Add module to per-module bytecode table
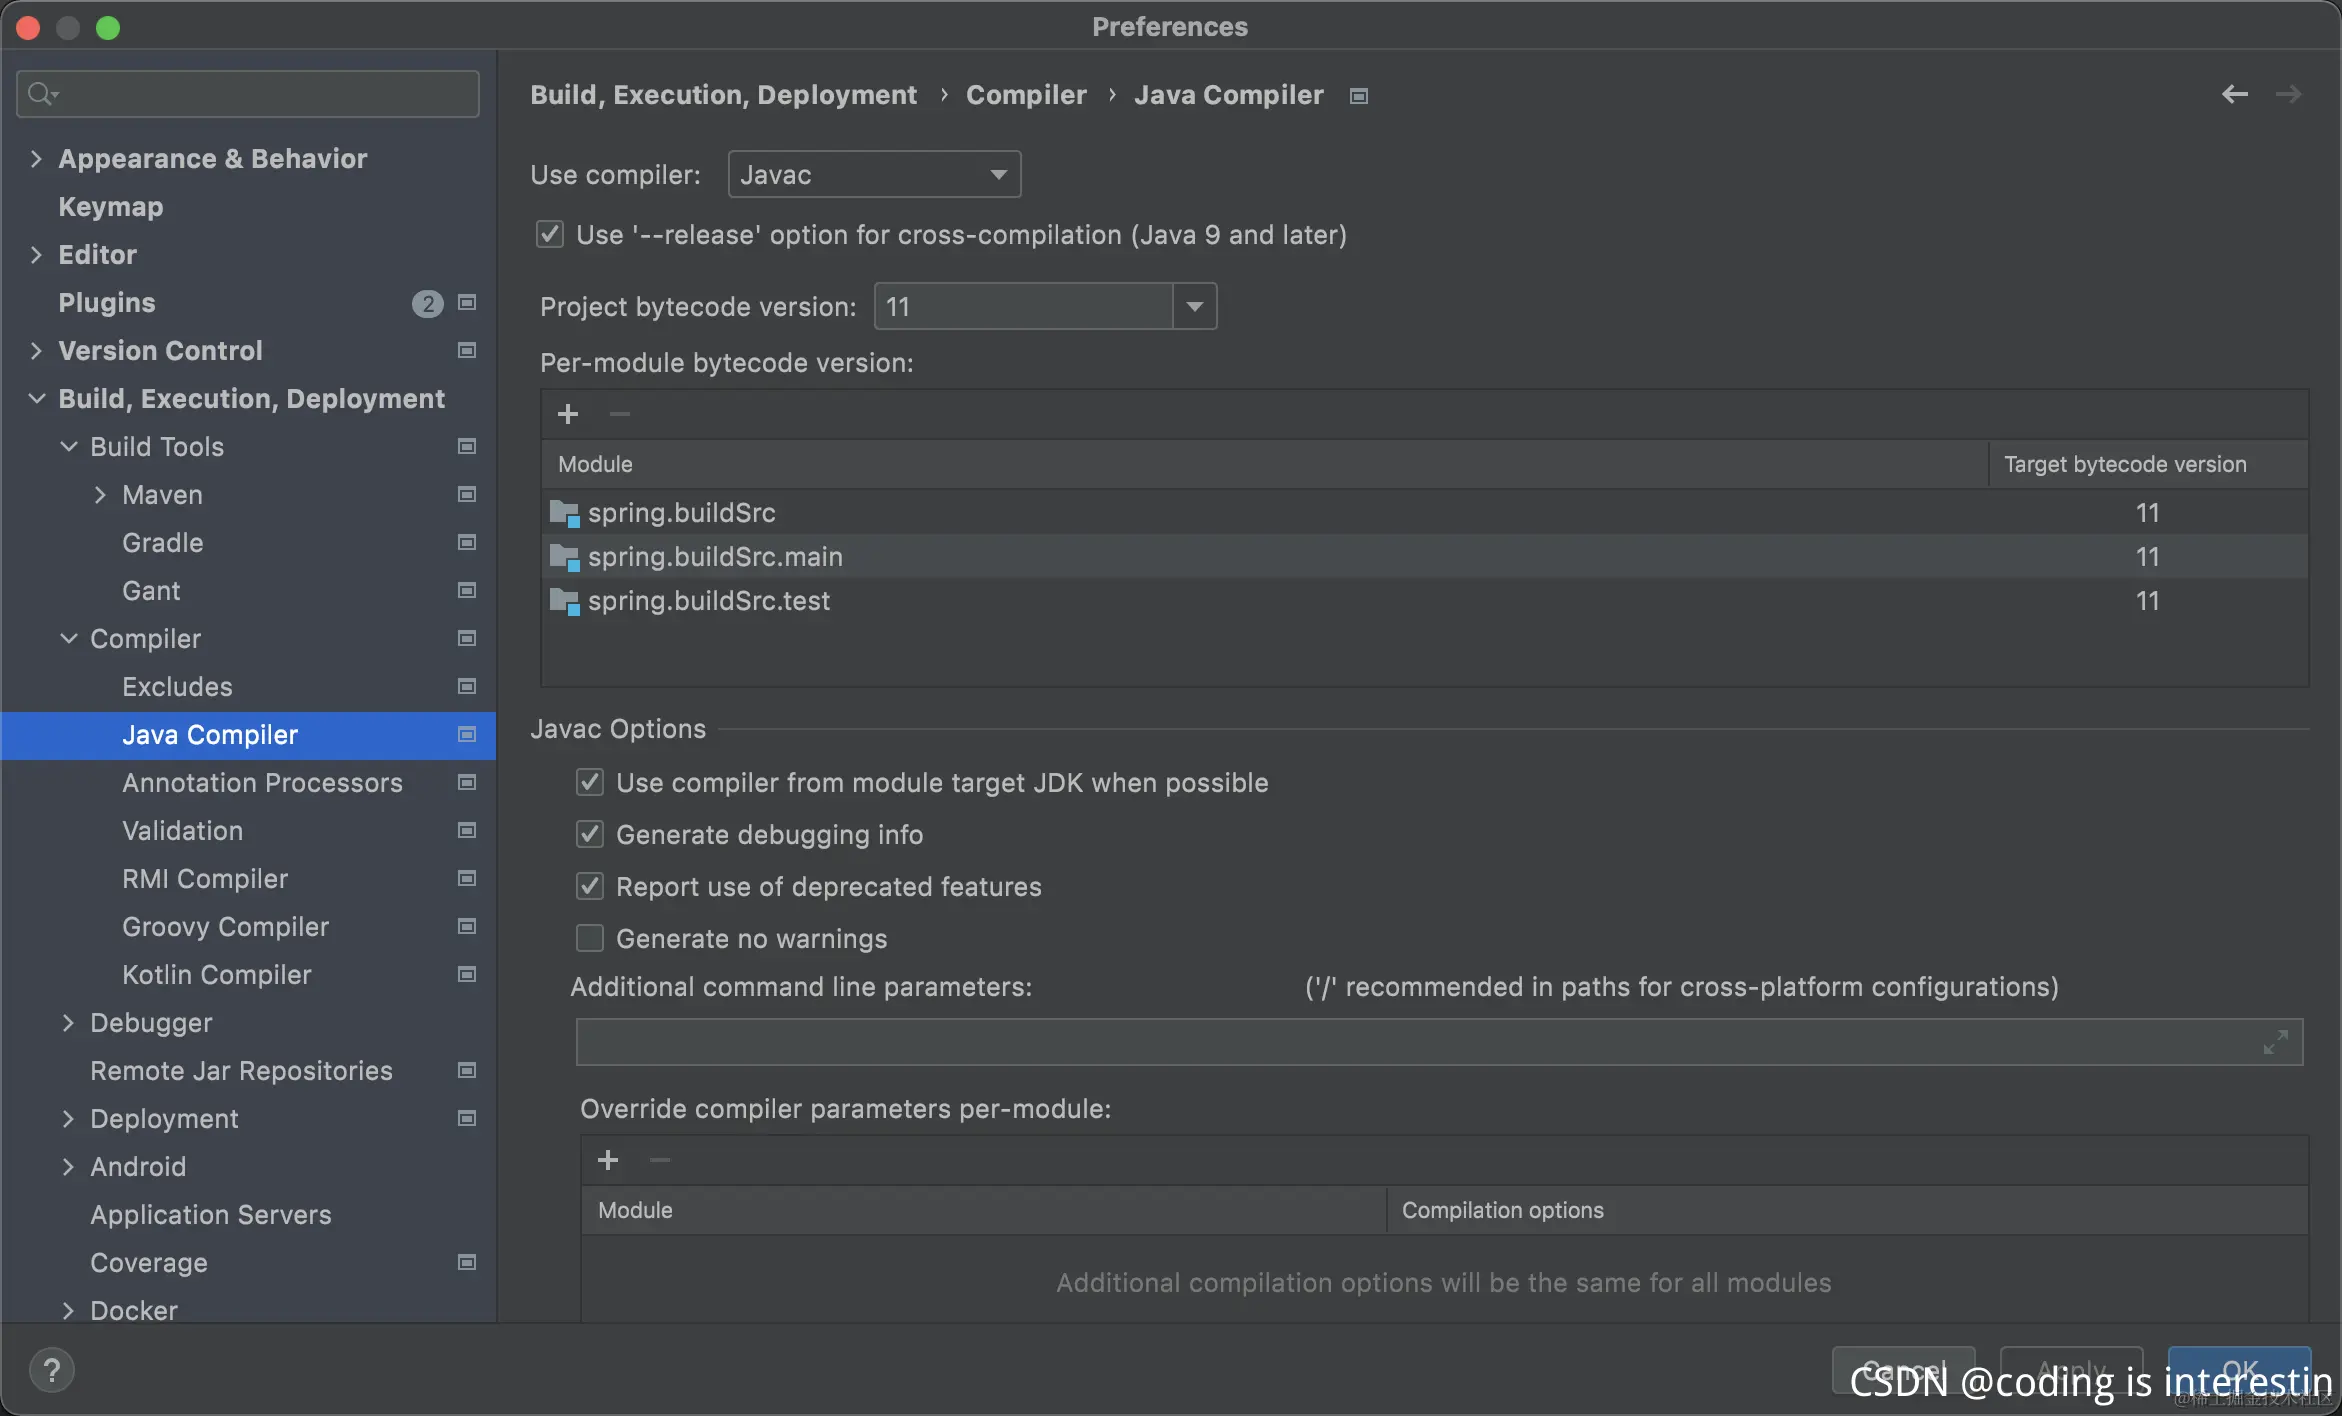This screenshot has width=2342, height=1416. pyautogui.click(x=568, y=414)
